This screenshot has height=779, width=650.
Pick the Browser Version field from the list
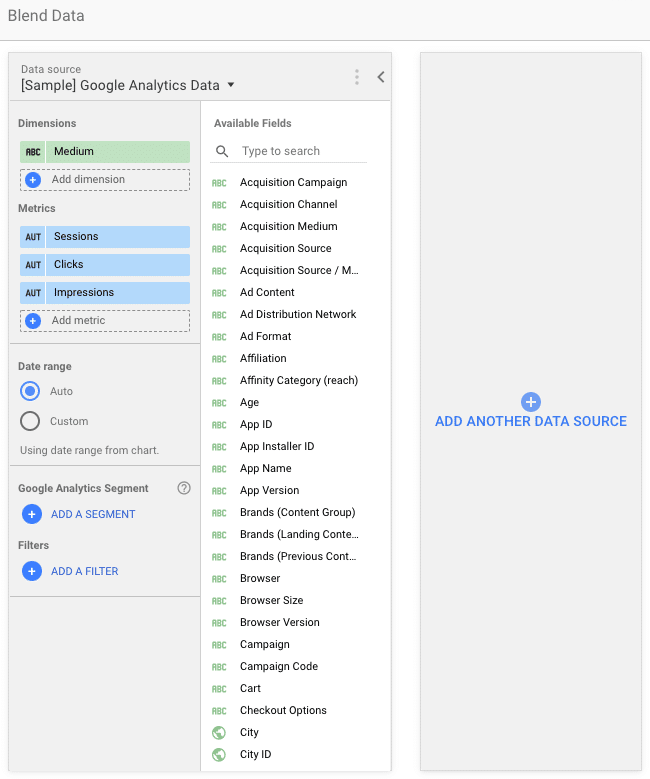(x=279, y=622)
